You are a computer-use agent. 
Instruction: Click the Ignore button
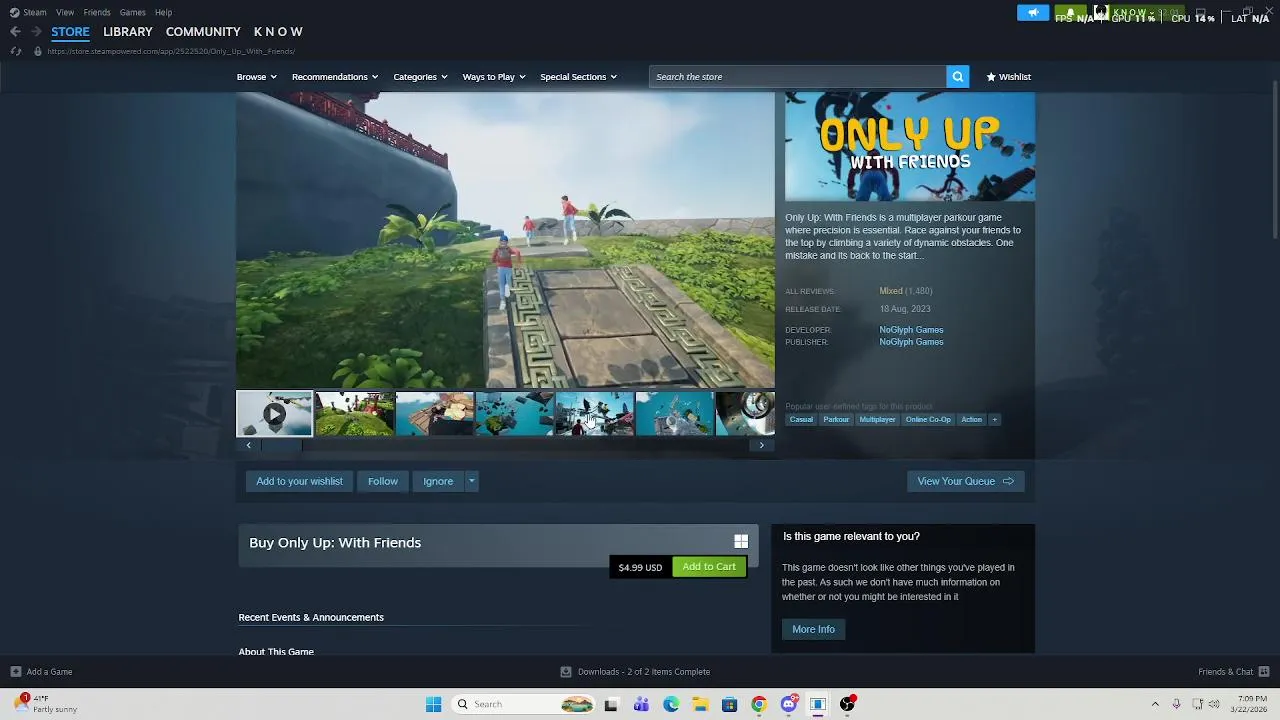pyautogui.click(x=438, y=481)
